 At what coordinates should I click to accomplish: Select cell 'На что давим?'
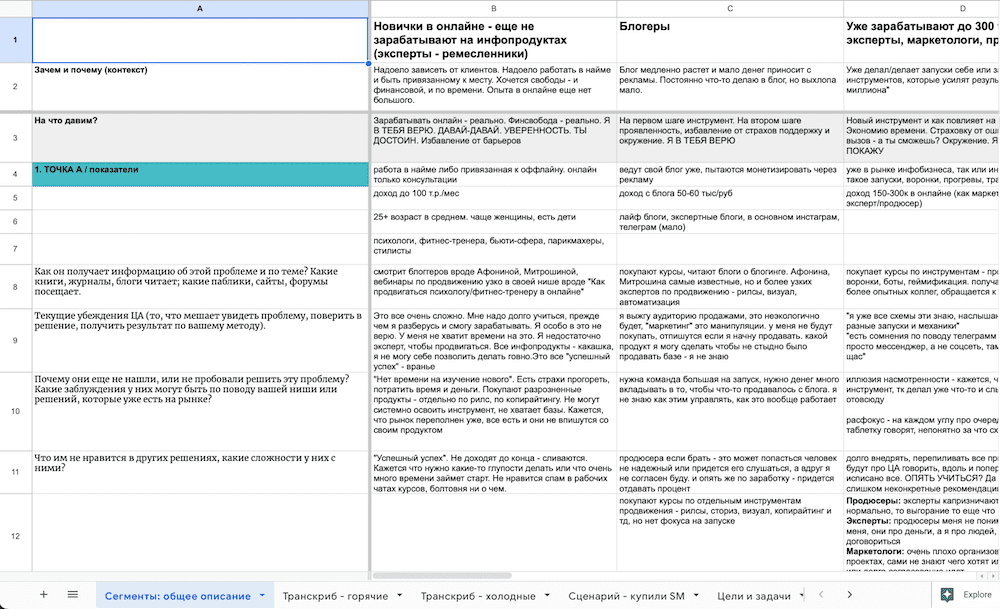click(200, 138)
